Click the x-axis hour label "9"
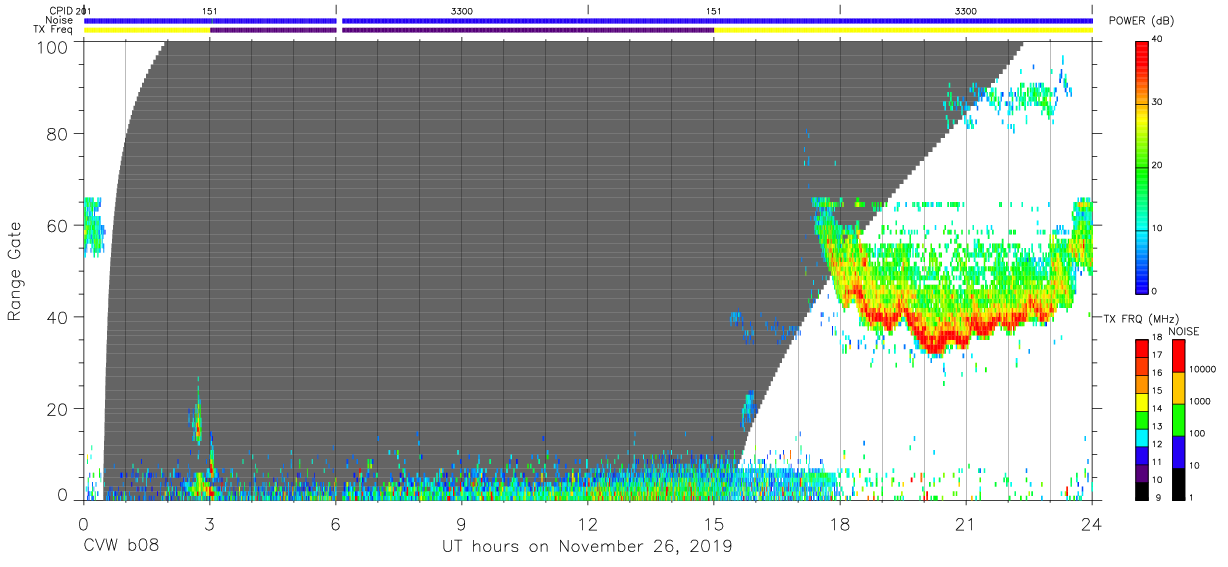1228x567 pixels. [461, 522]
